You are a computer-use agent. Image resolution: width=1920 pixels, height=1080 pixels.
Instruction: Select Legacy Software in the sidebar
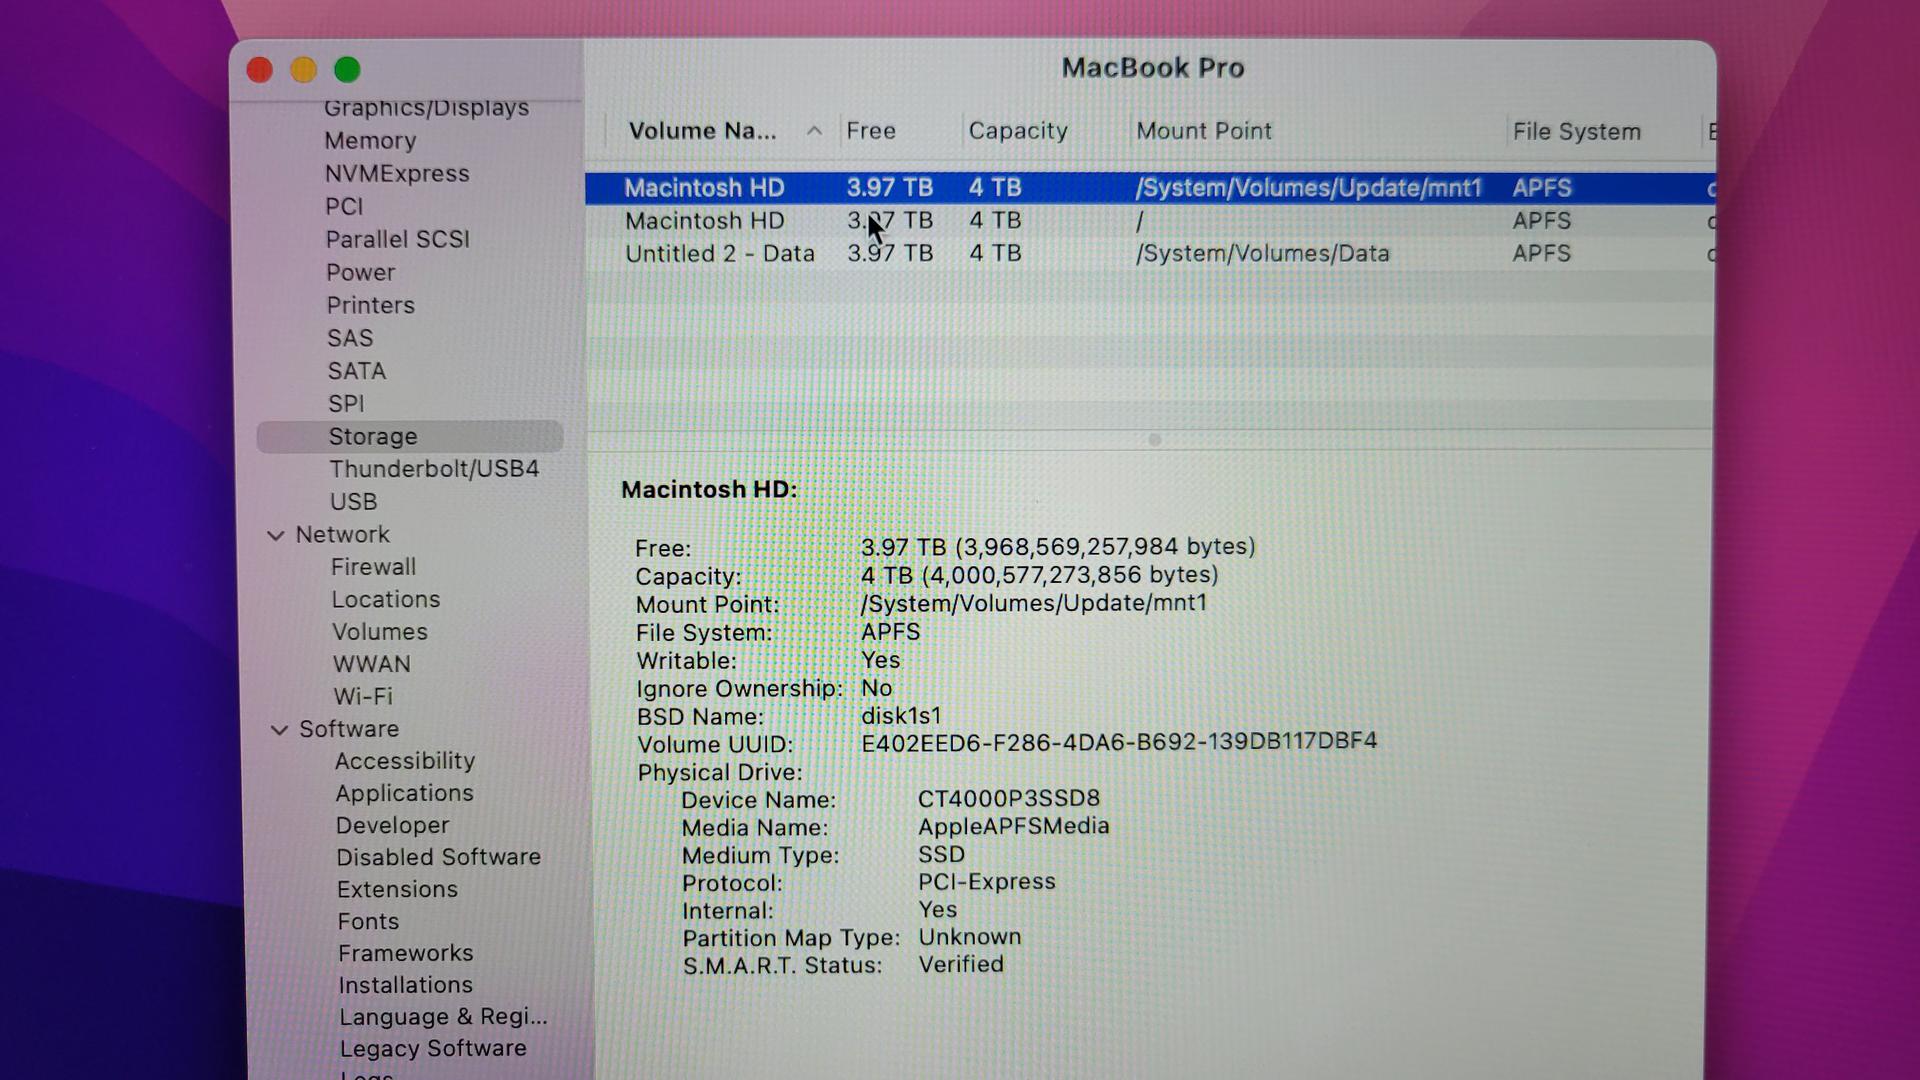[x=433, y=1049]
